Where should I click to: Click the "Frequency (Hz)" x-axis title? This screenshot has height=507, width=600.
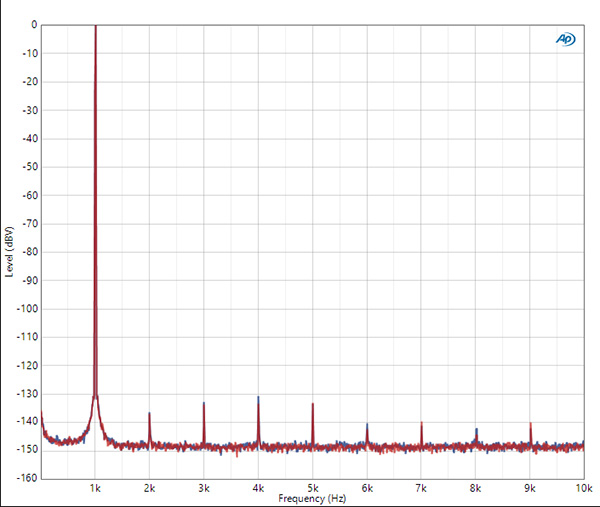pos(313,498)
